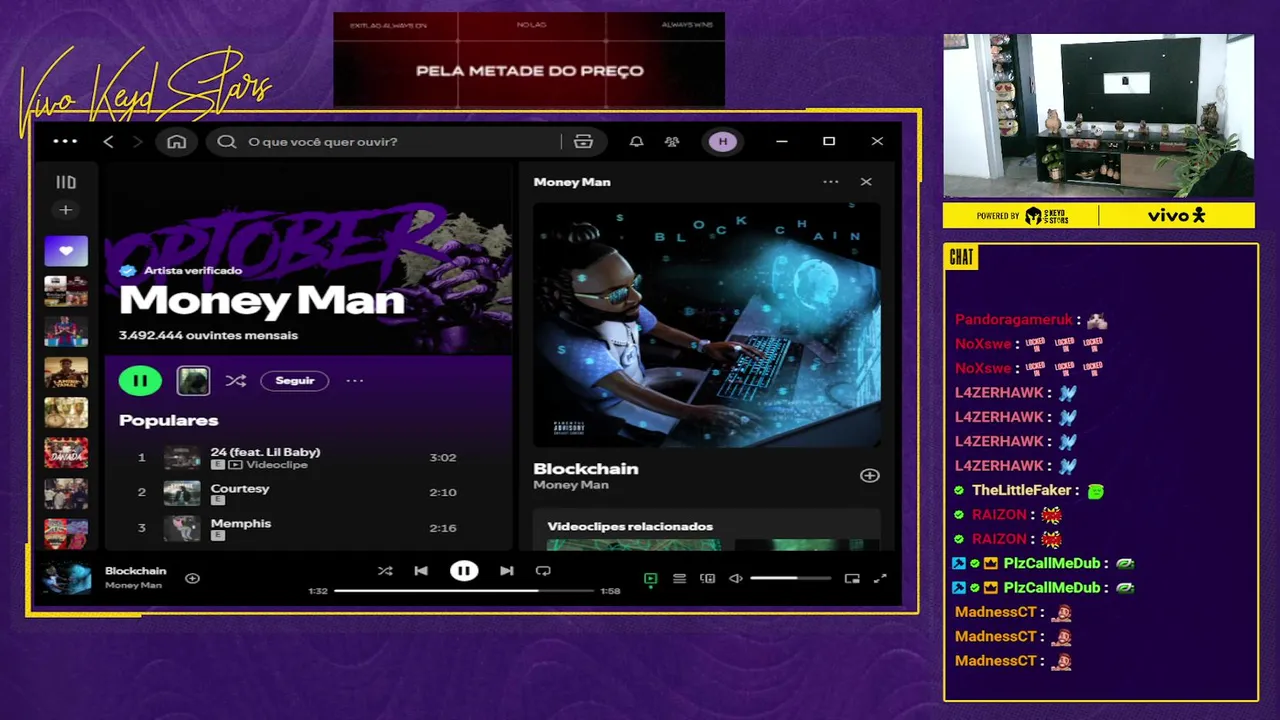Open the second sidebar playlist thumbnail
The height and width of the screenshot is (720, 1280).
tap(66, 291)
